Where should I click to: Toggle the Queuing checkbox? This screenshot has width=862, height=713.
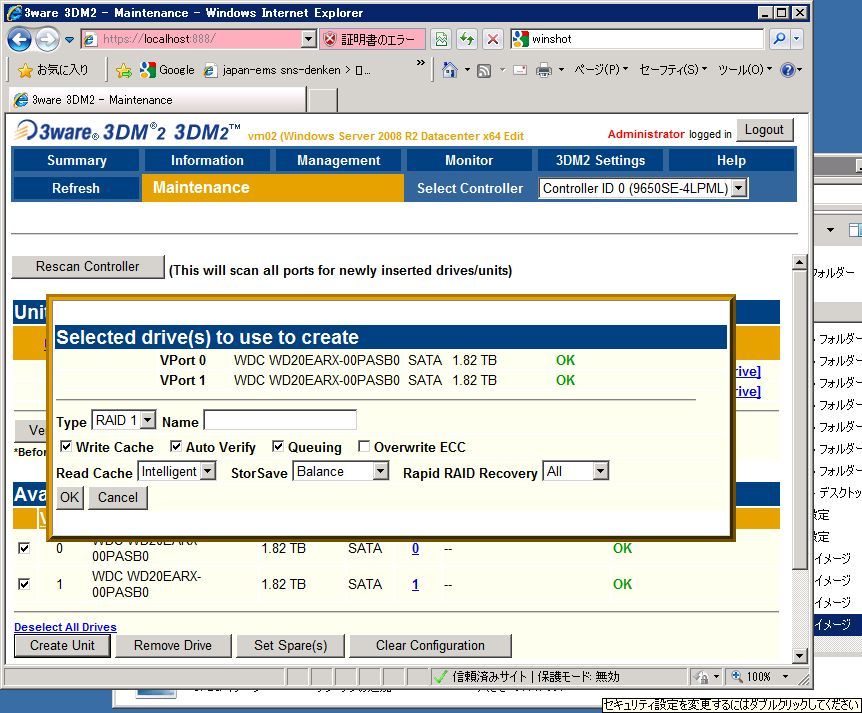coord(278,446)
